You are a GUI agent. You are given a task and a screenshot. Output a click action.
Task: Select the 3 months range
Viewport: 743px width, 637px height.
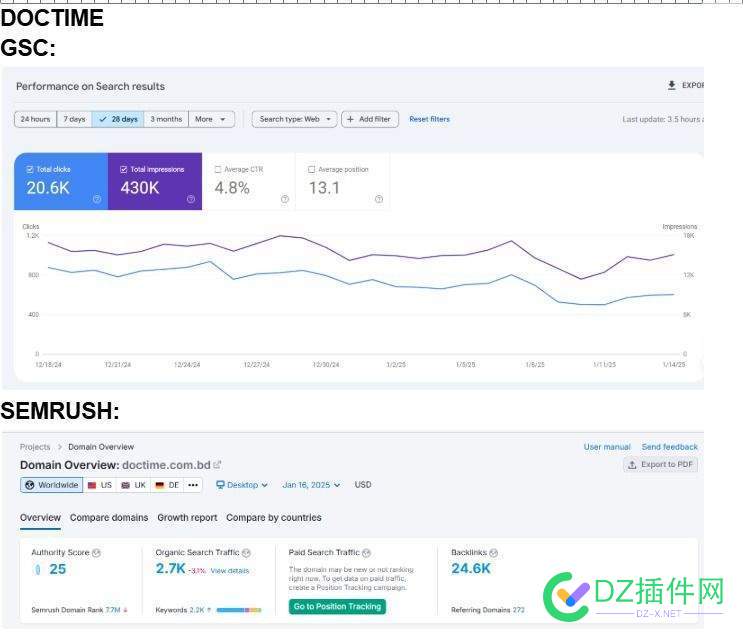(166, 119)
